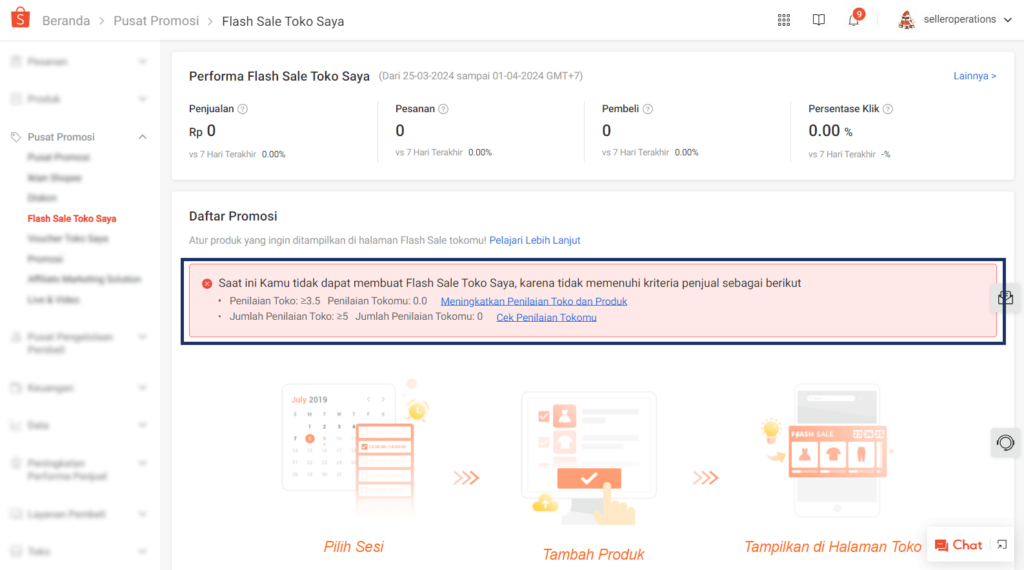Click the selleroperations username
The image size is (1024, 570).
pos(959,20)
